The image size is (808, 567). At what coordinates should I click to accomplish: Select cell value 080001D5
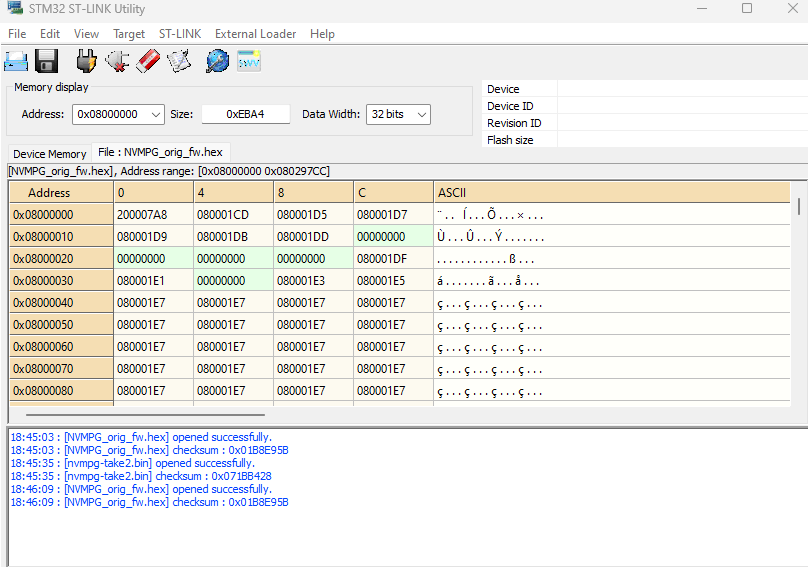[x=313, y=215]
